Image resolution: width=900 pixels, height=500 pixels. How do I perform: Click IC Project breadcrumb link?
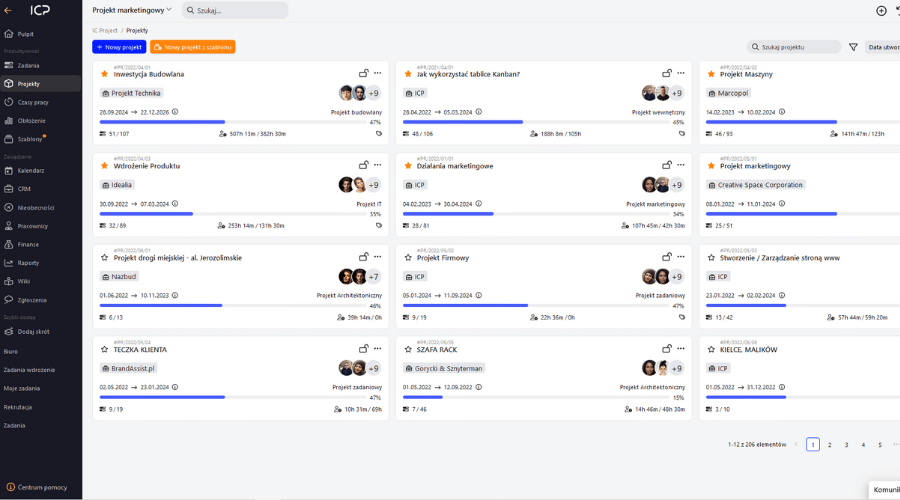coord(104,30)
